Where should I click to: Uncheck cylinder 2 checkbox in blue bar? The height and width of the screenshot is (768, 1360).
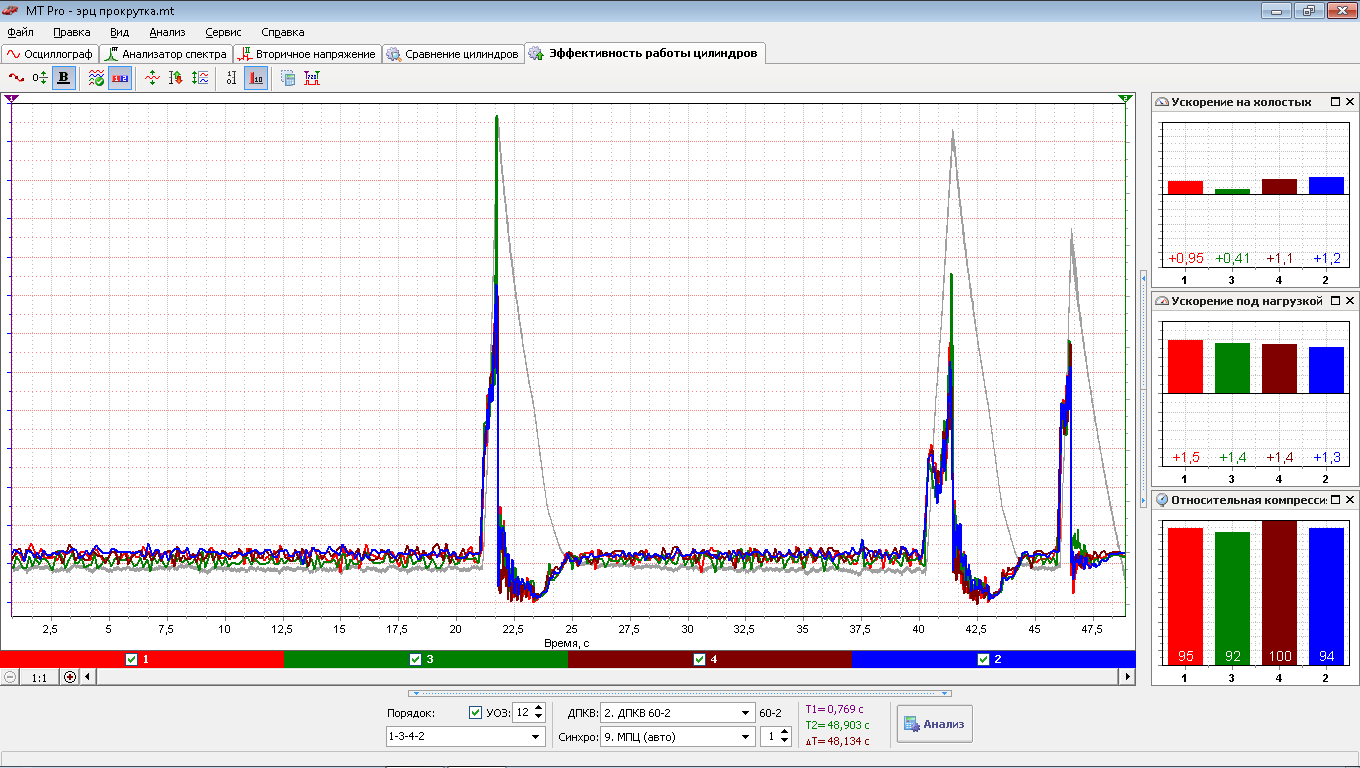click(x=983, y=659)
